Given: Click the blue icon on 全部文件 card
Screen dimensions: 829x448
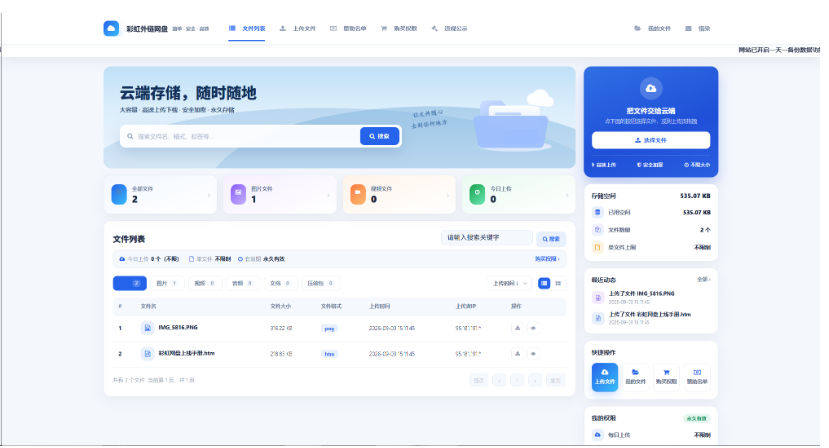Looking at the screenshot, I should 119,194.
